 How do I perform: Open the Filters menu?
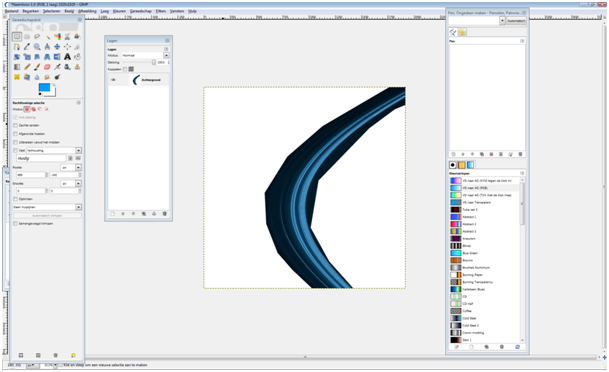pyautogui.click(x=160, y=11)
